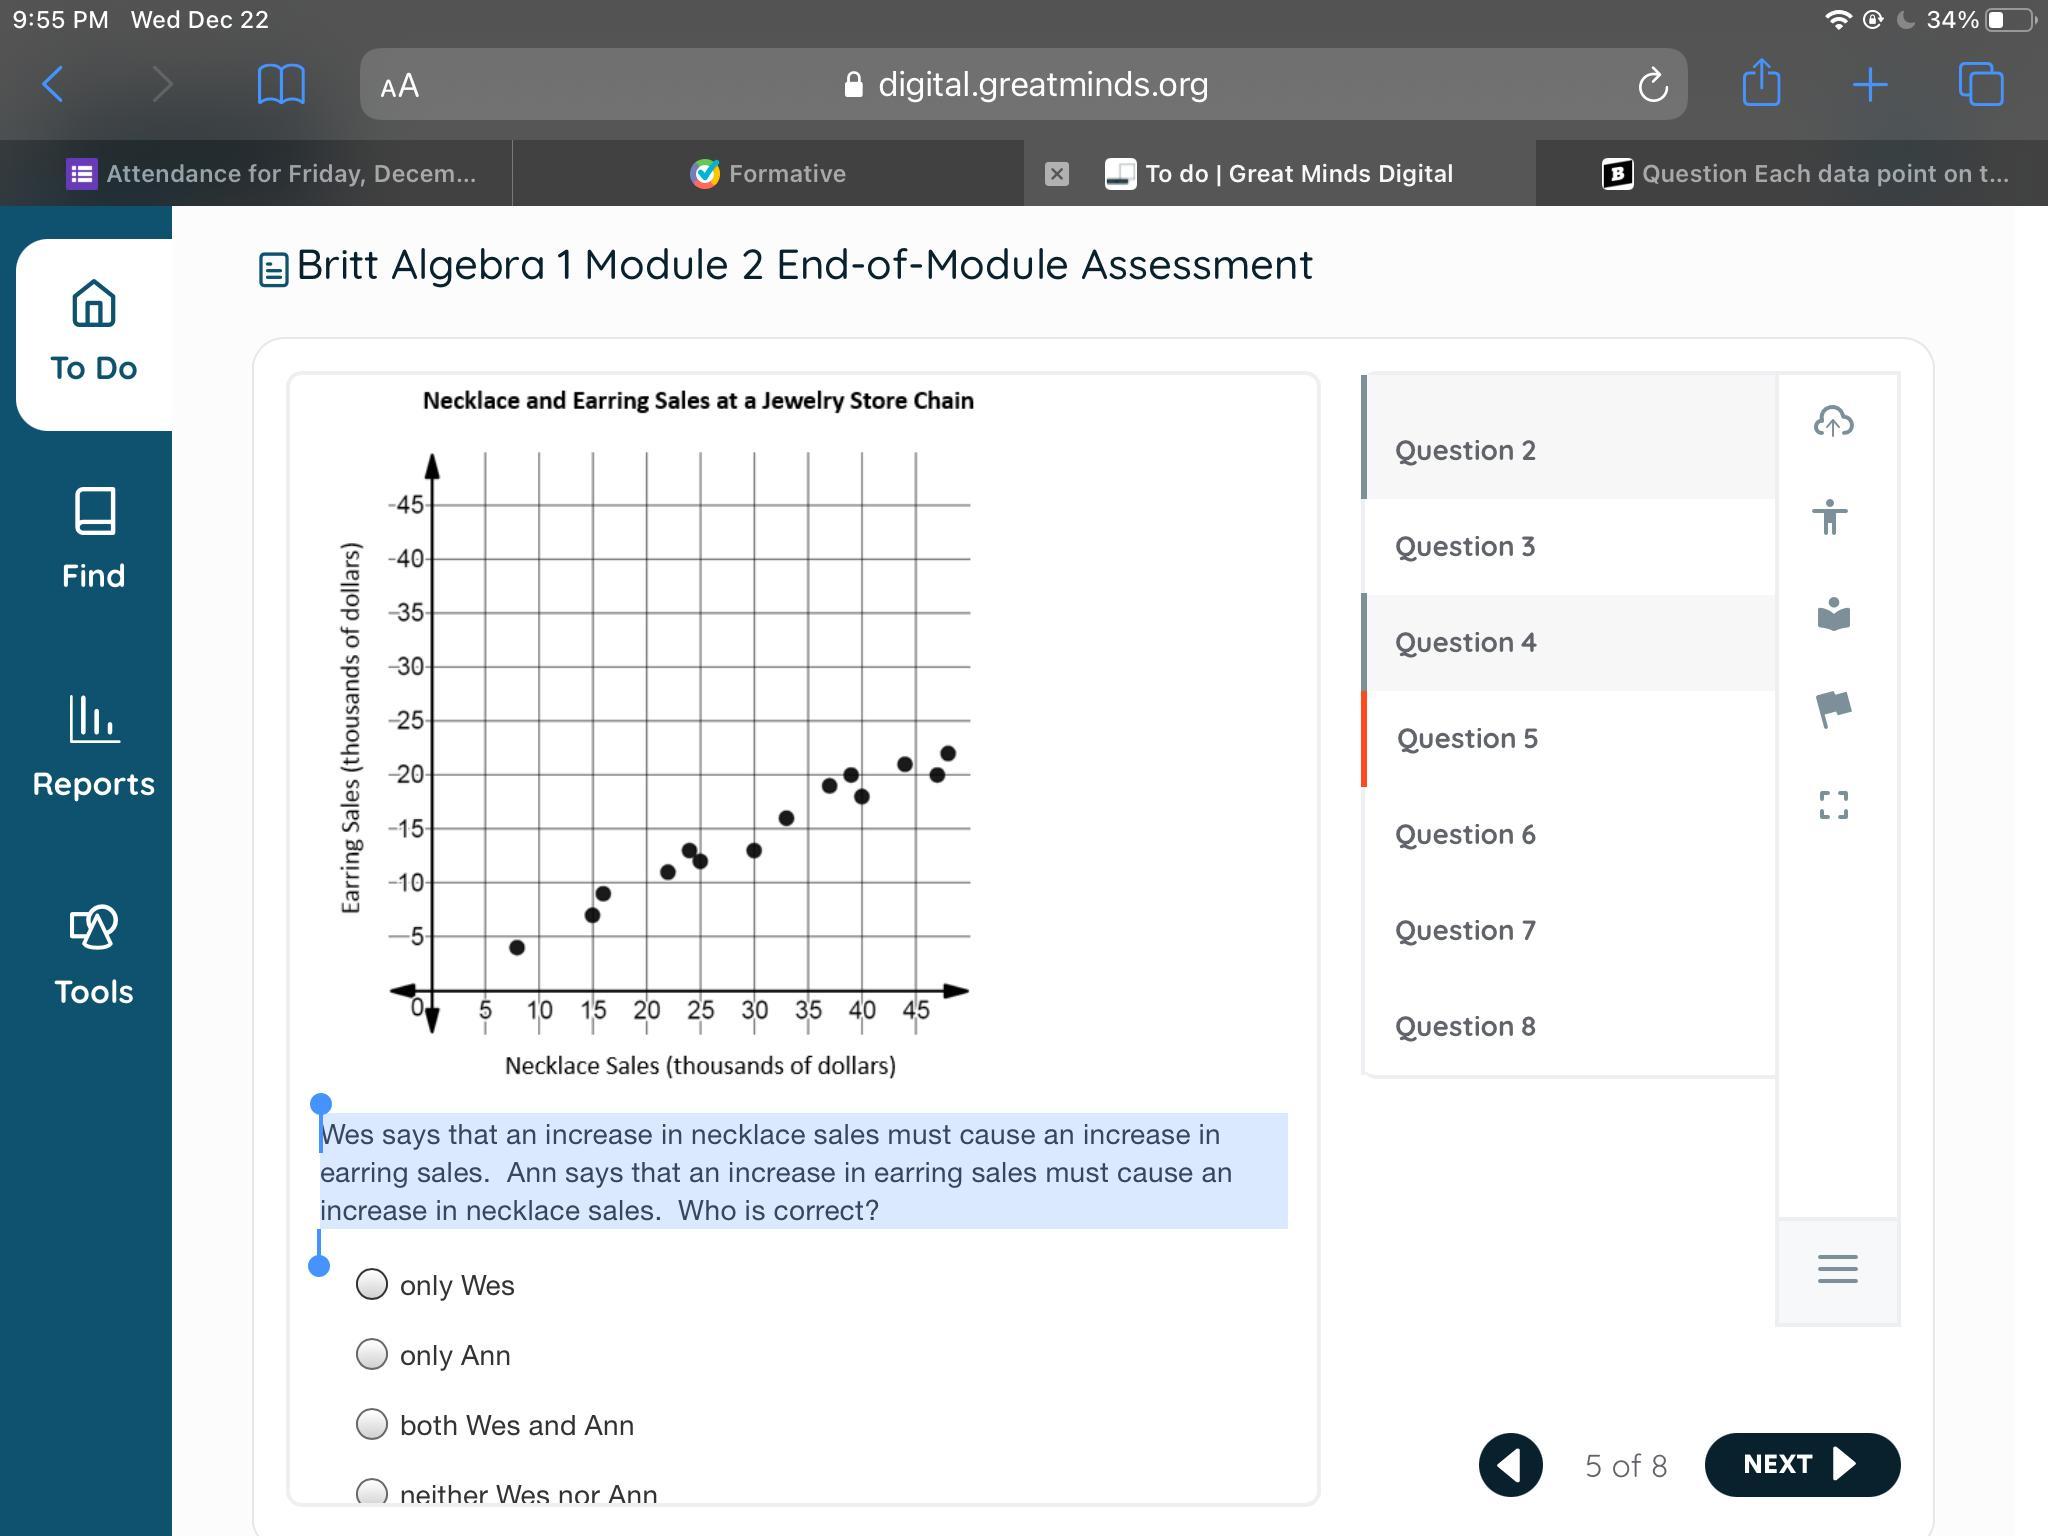Open the Tools sidebar section
Image resolution: width=2048 pixels, height=1536 pixels.
point(93,955)
